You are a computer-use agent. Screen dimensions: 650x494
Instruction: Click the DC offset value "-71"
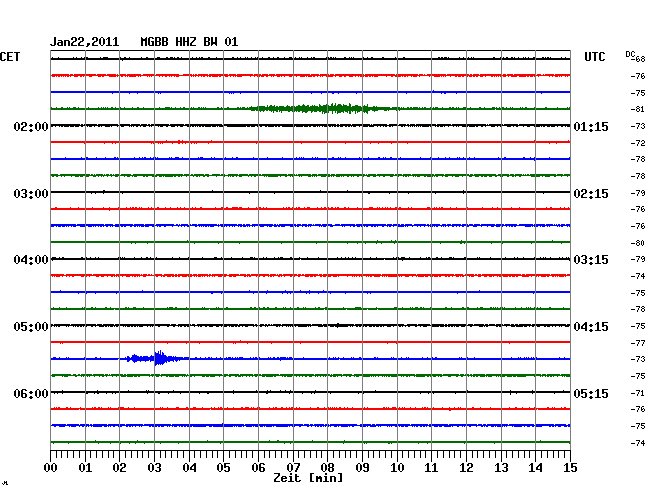pyautogui.click(x=638, y=393)
